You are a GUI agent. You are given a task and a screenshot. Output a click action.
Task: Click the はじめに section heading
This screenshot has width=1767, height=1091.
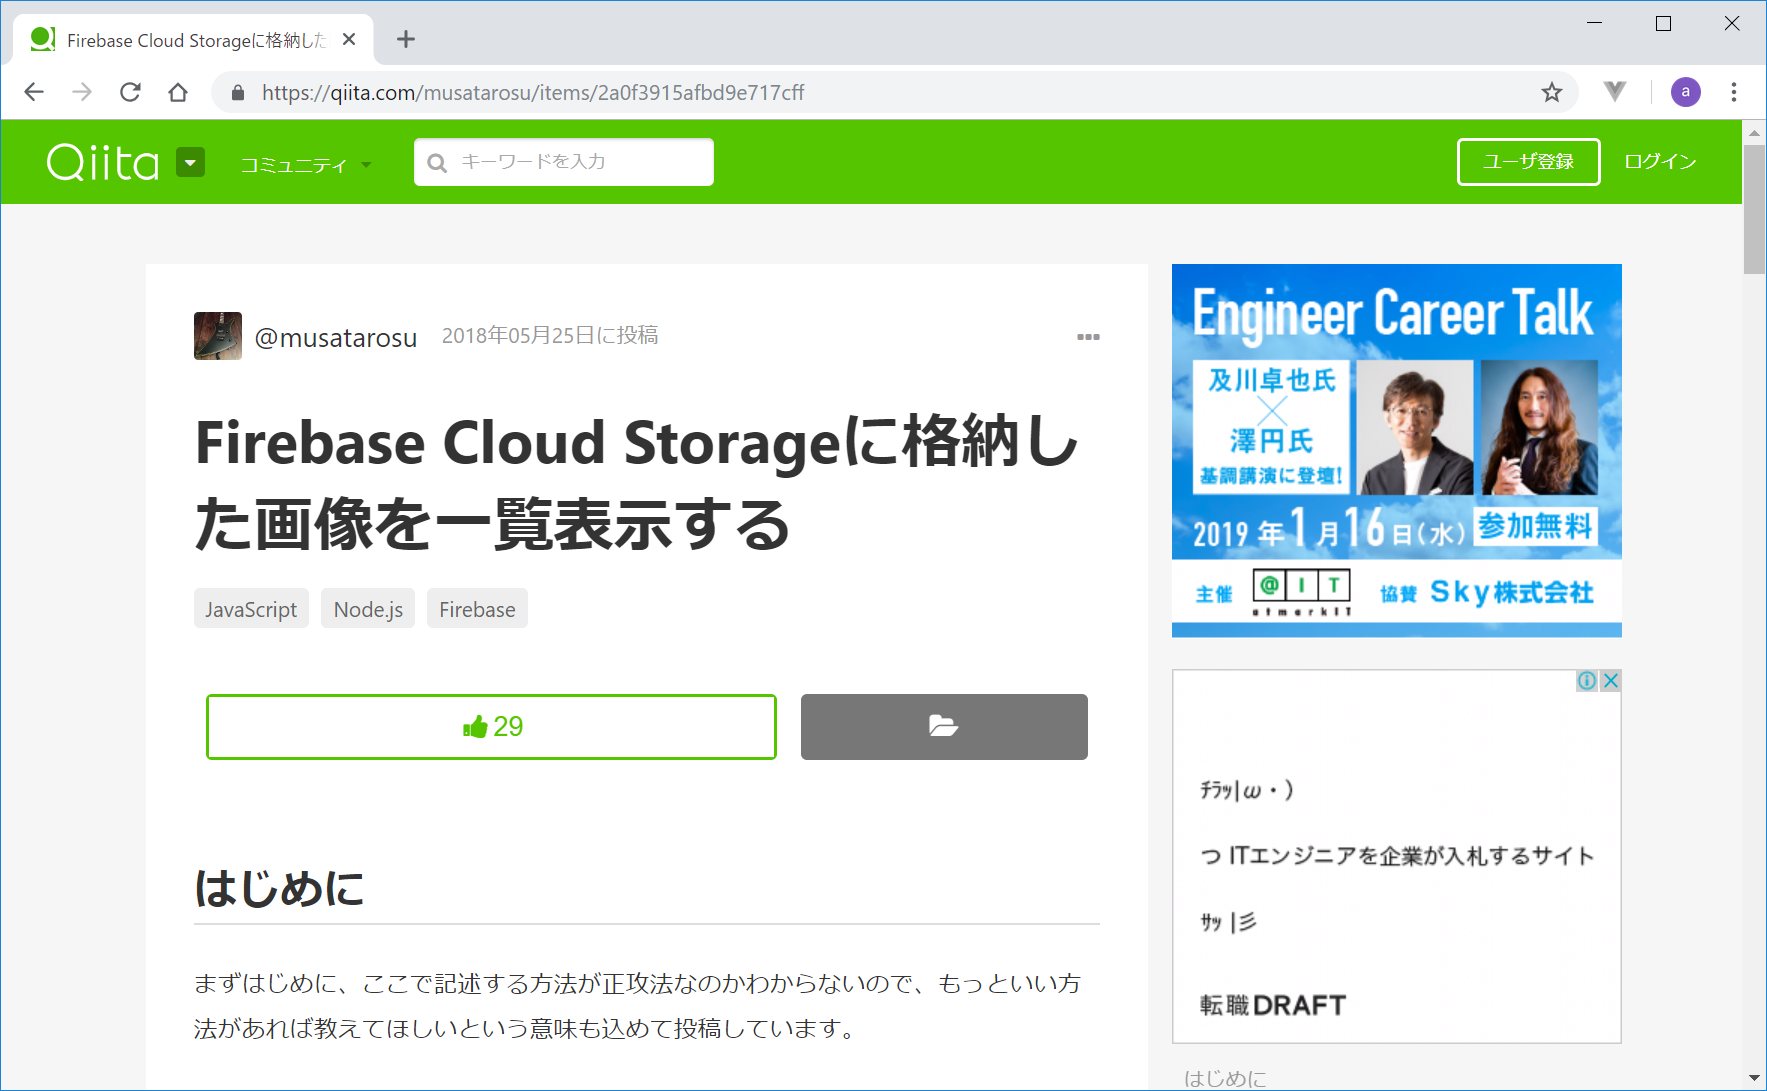279,889
